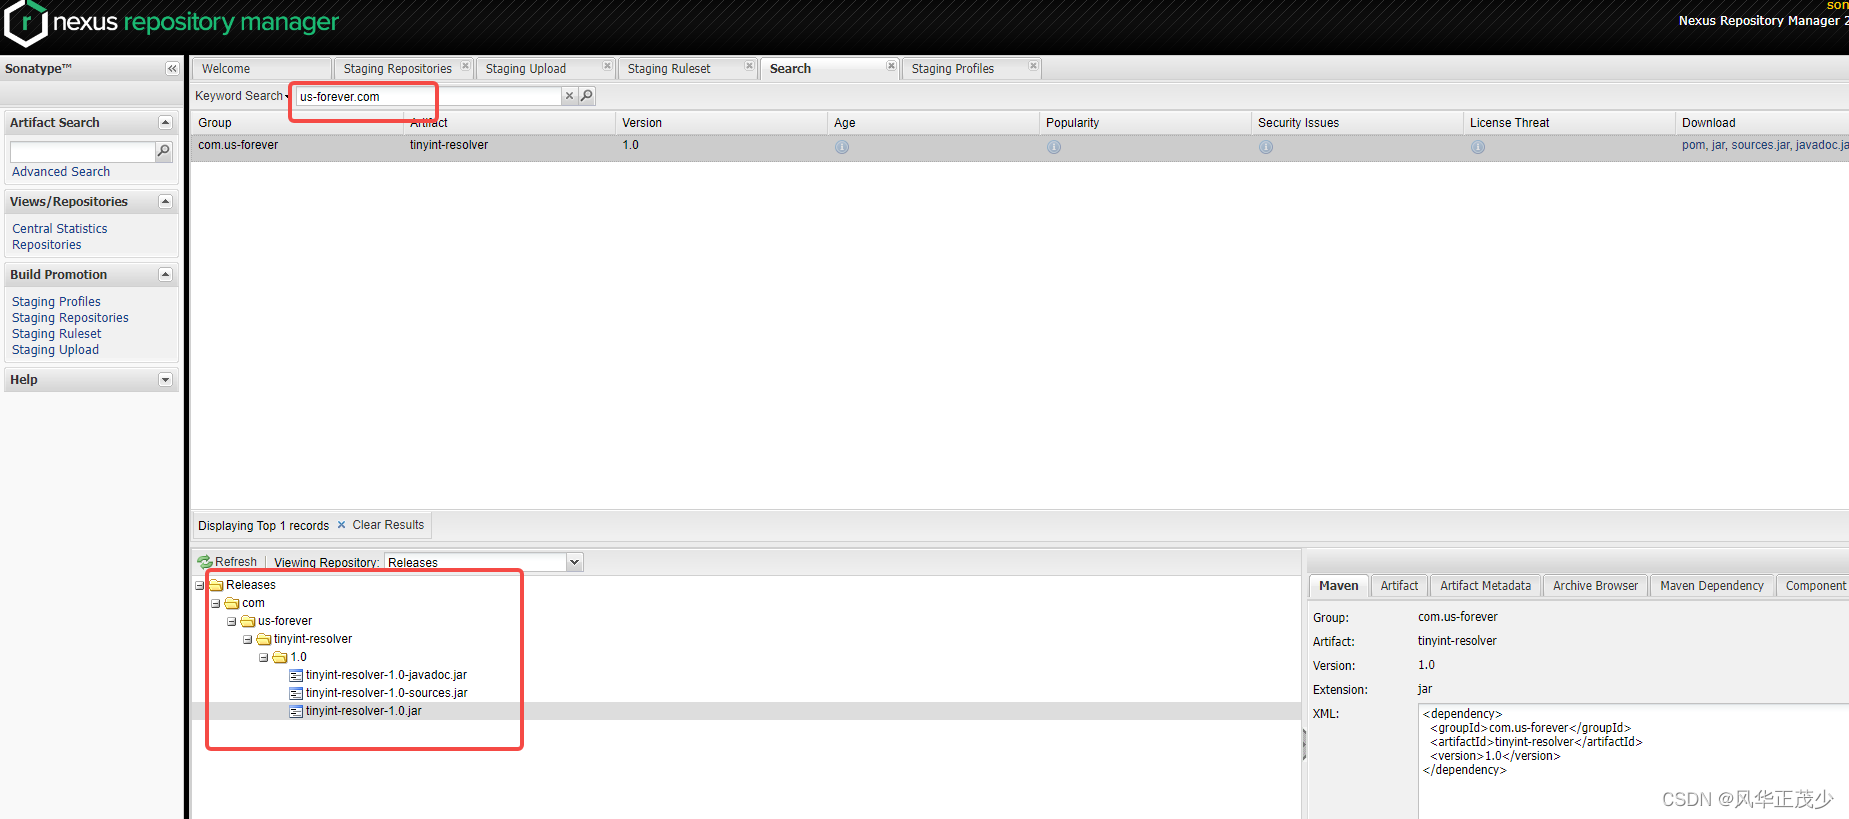This screenshot has width=1849, height=819.
Task: Close the Staging Profiles tab
Action: [x=1033, y=66]
